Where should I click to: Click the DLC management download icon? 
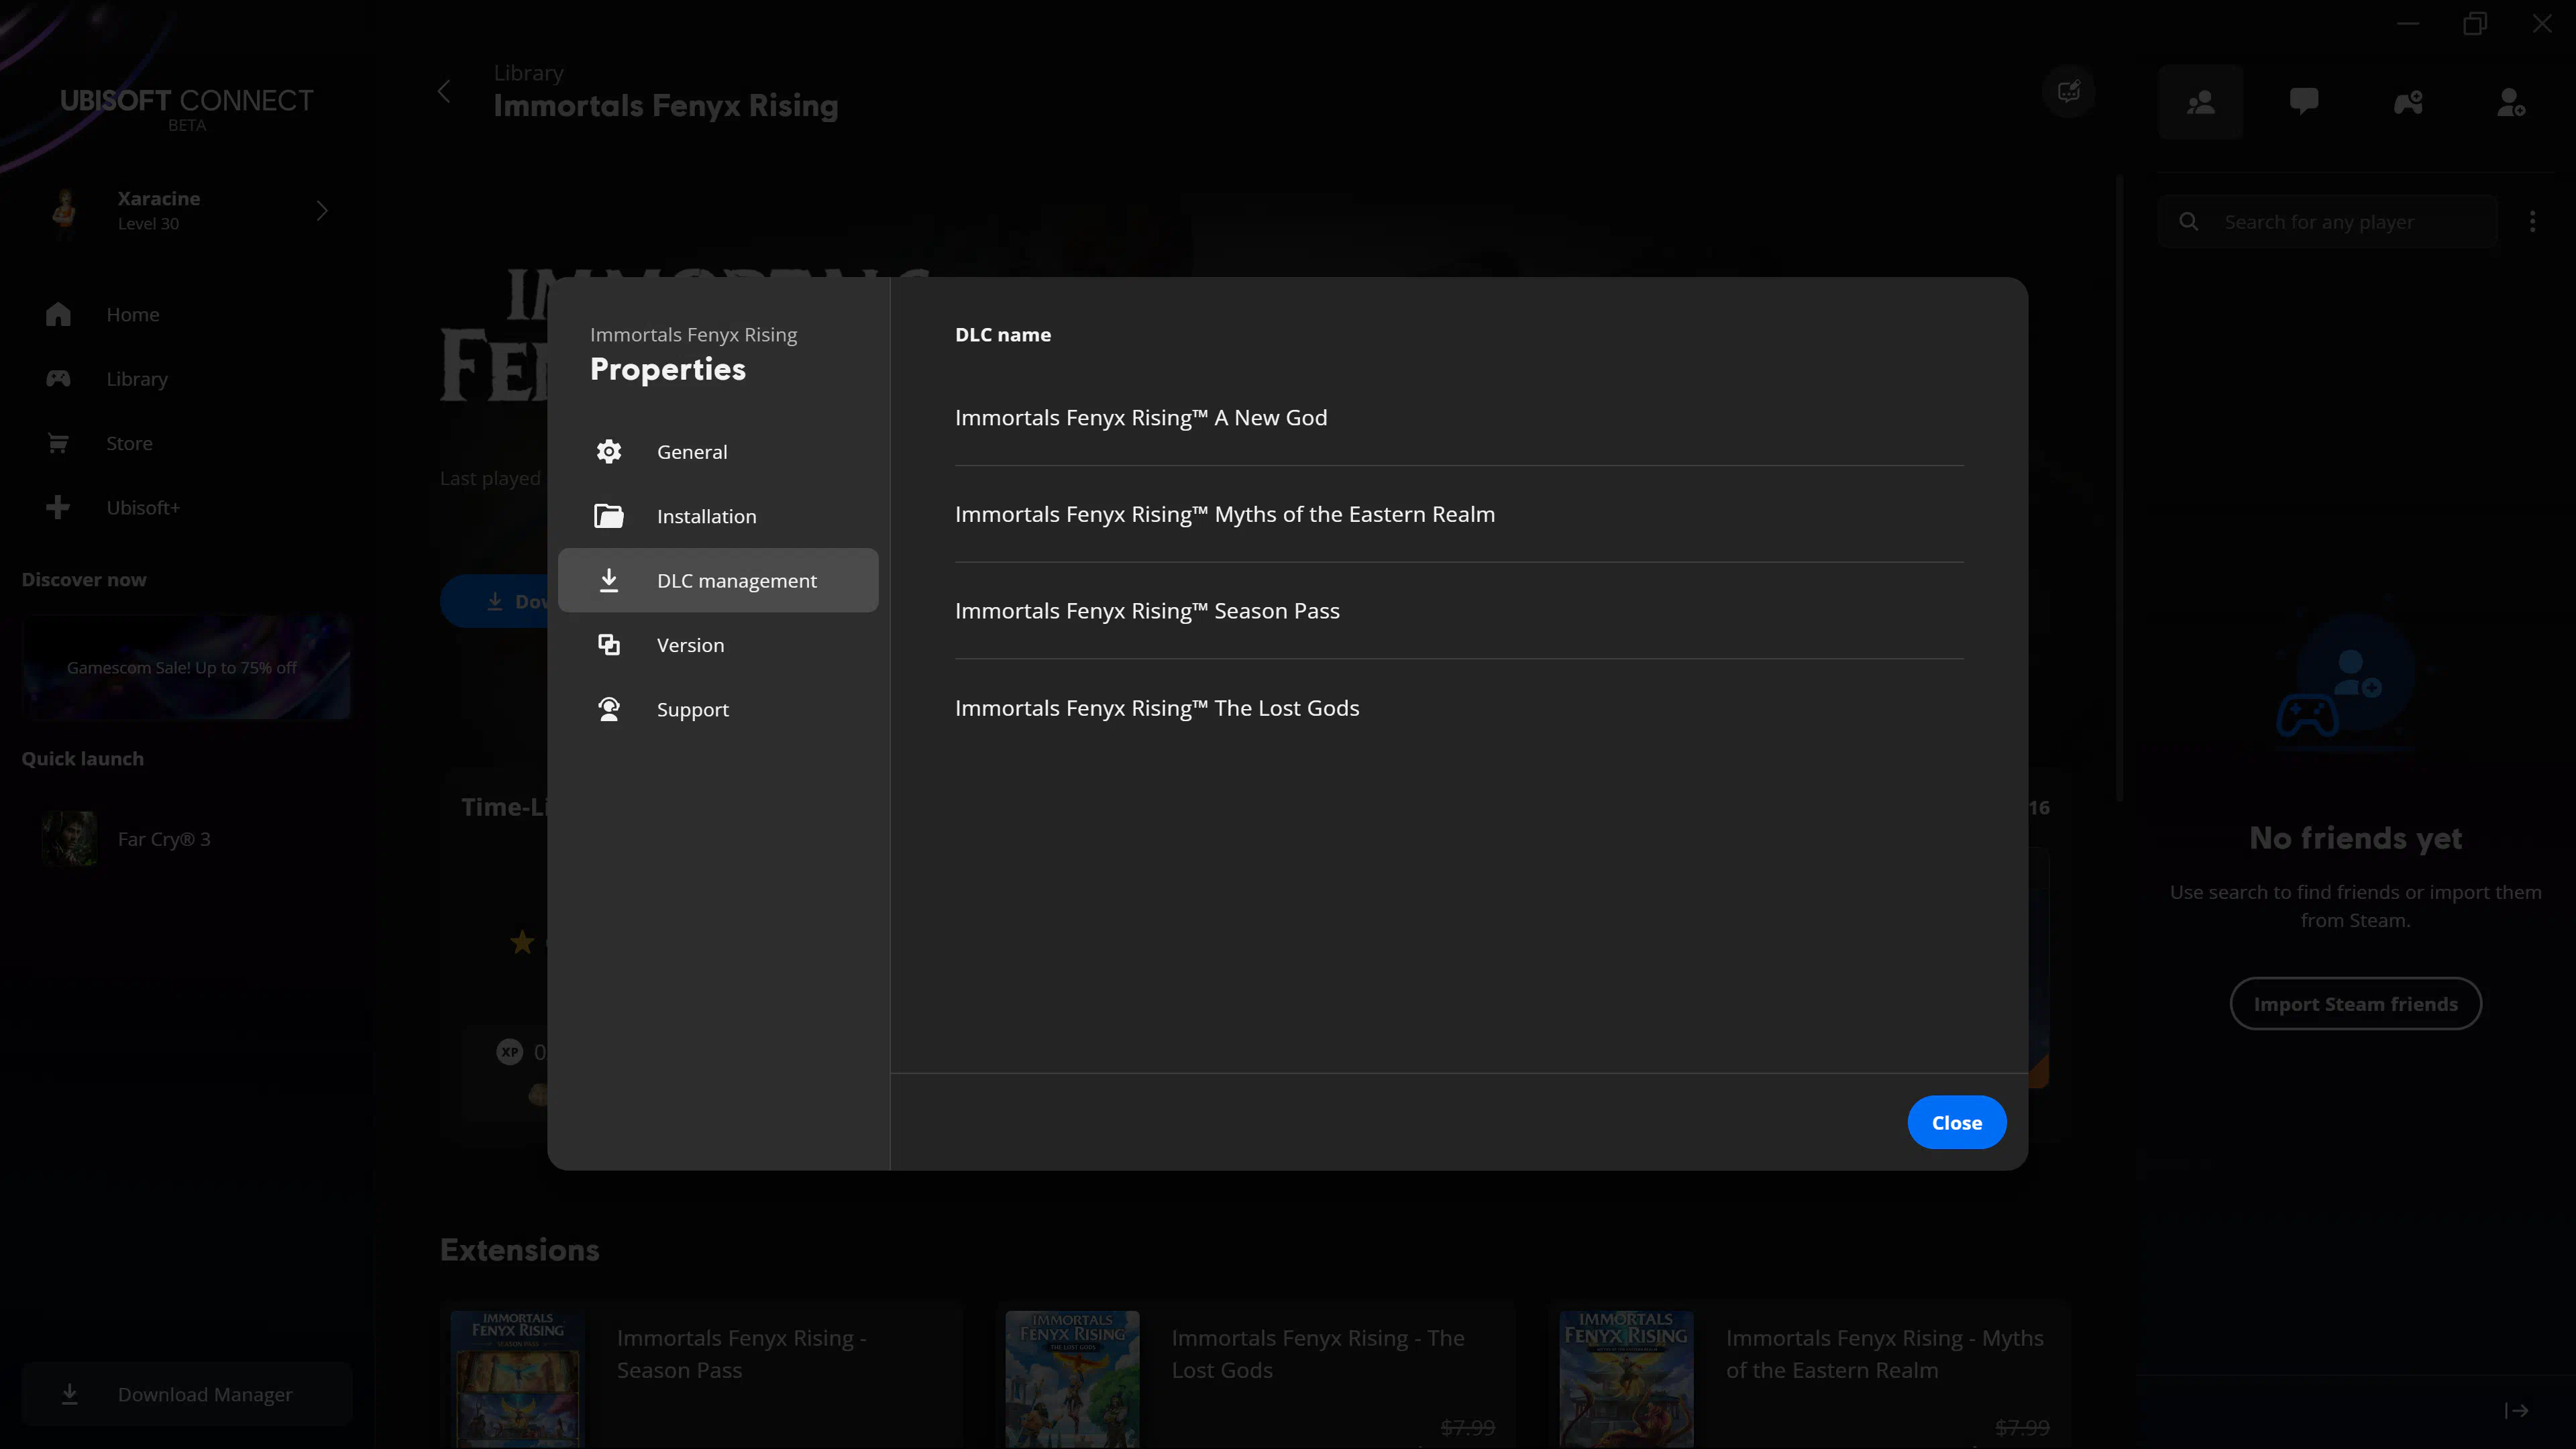[608, 580]
